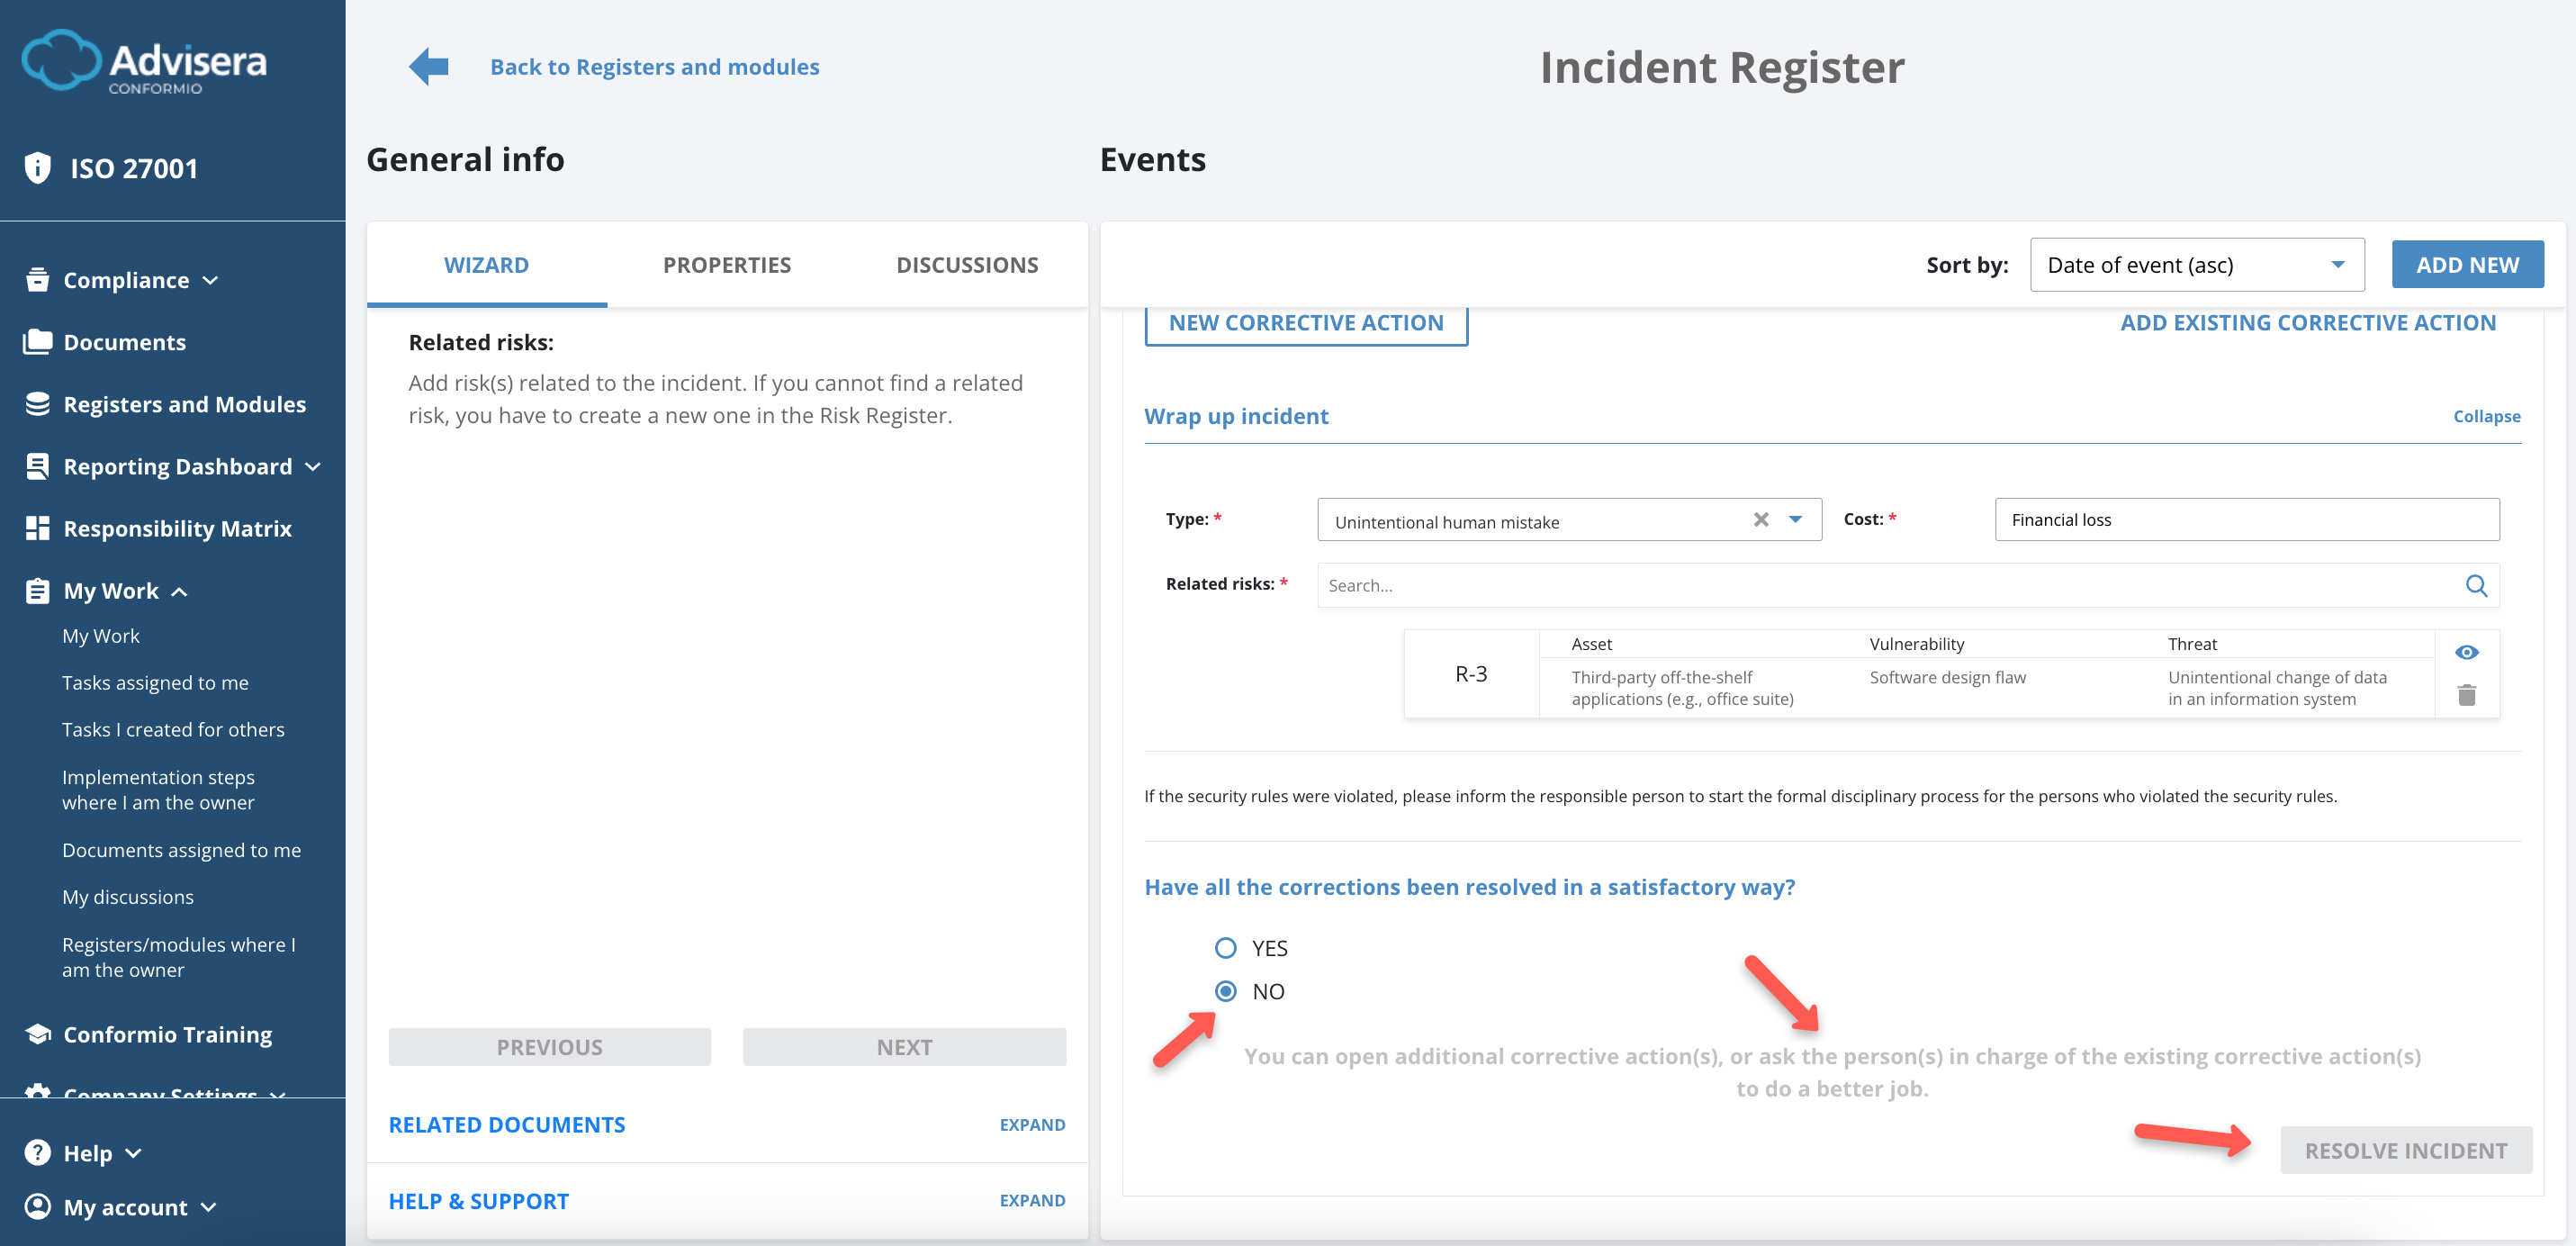This screenshot has width=2576, height=1246.
Task: Toggle the eye preview on risk R-3
Action: click(x=2467, y=651)
